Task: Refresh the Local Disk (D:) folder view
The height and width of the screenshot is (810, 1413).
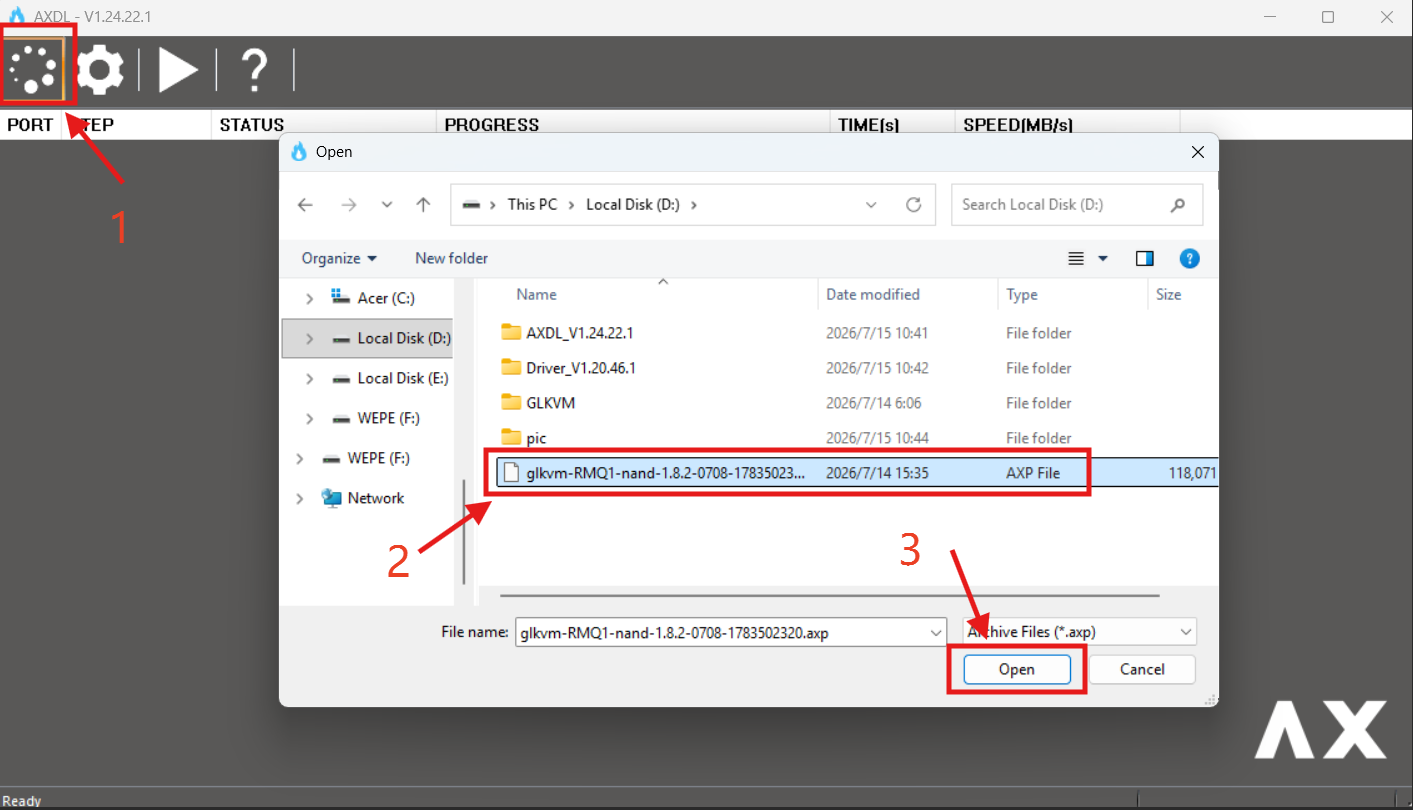Action: click(x=913, y=204)
